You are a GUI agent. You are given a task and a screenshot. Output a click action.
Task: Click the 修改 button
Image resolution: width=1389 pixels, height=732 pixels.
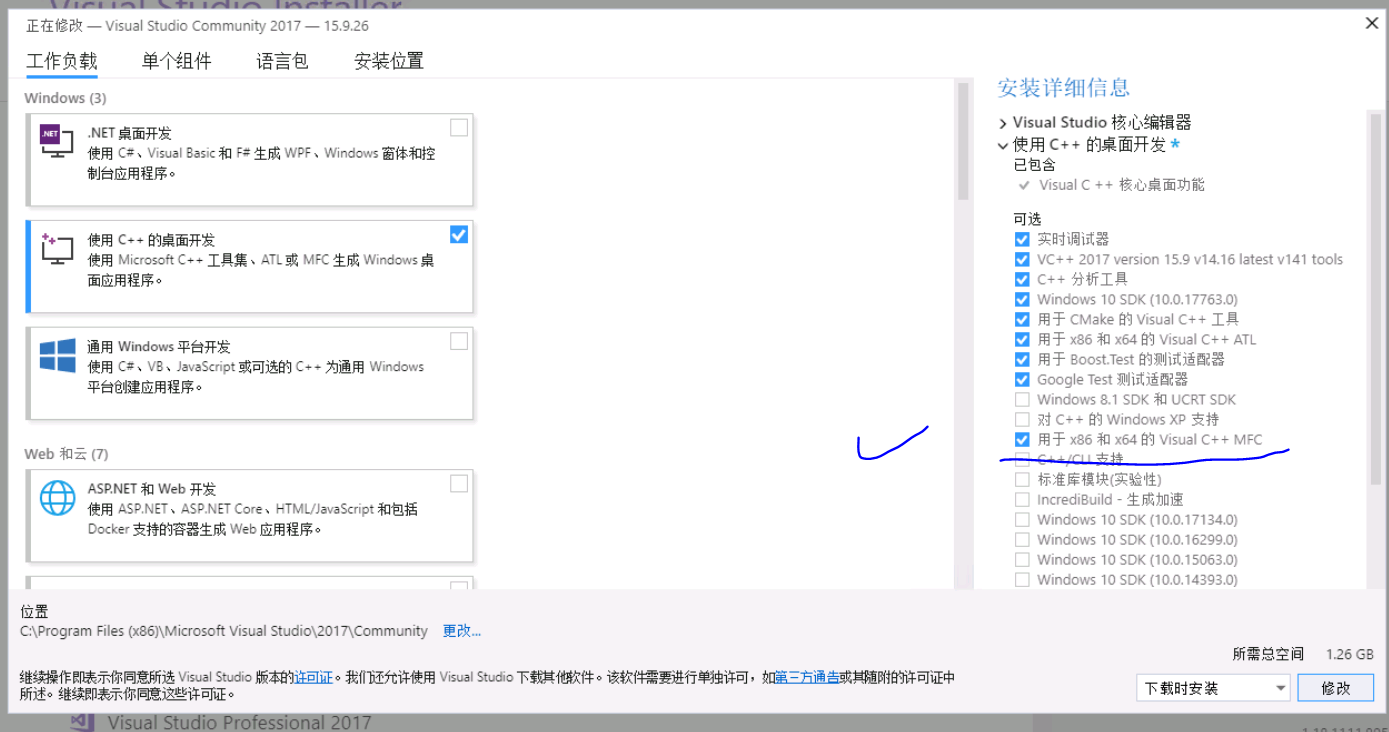pos(1335,688)
